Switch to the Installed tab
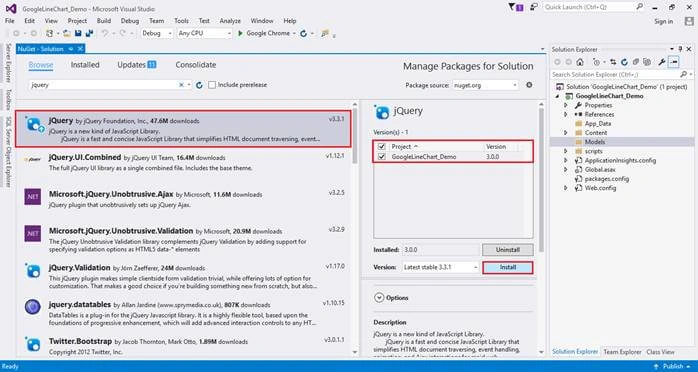698x372 pixels. tap(85, 65)
